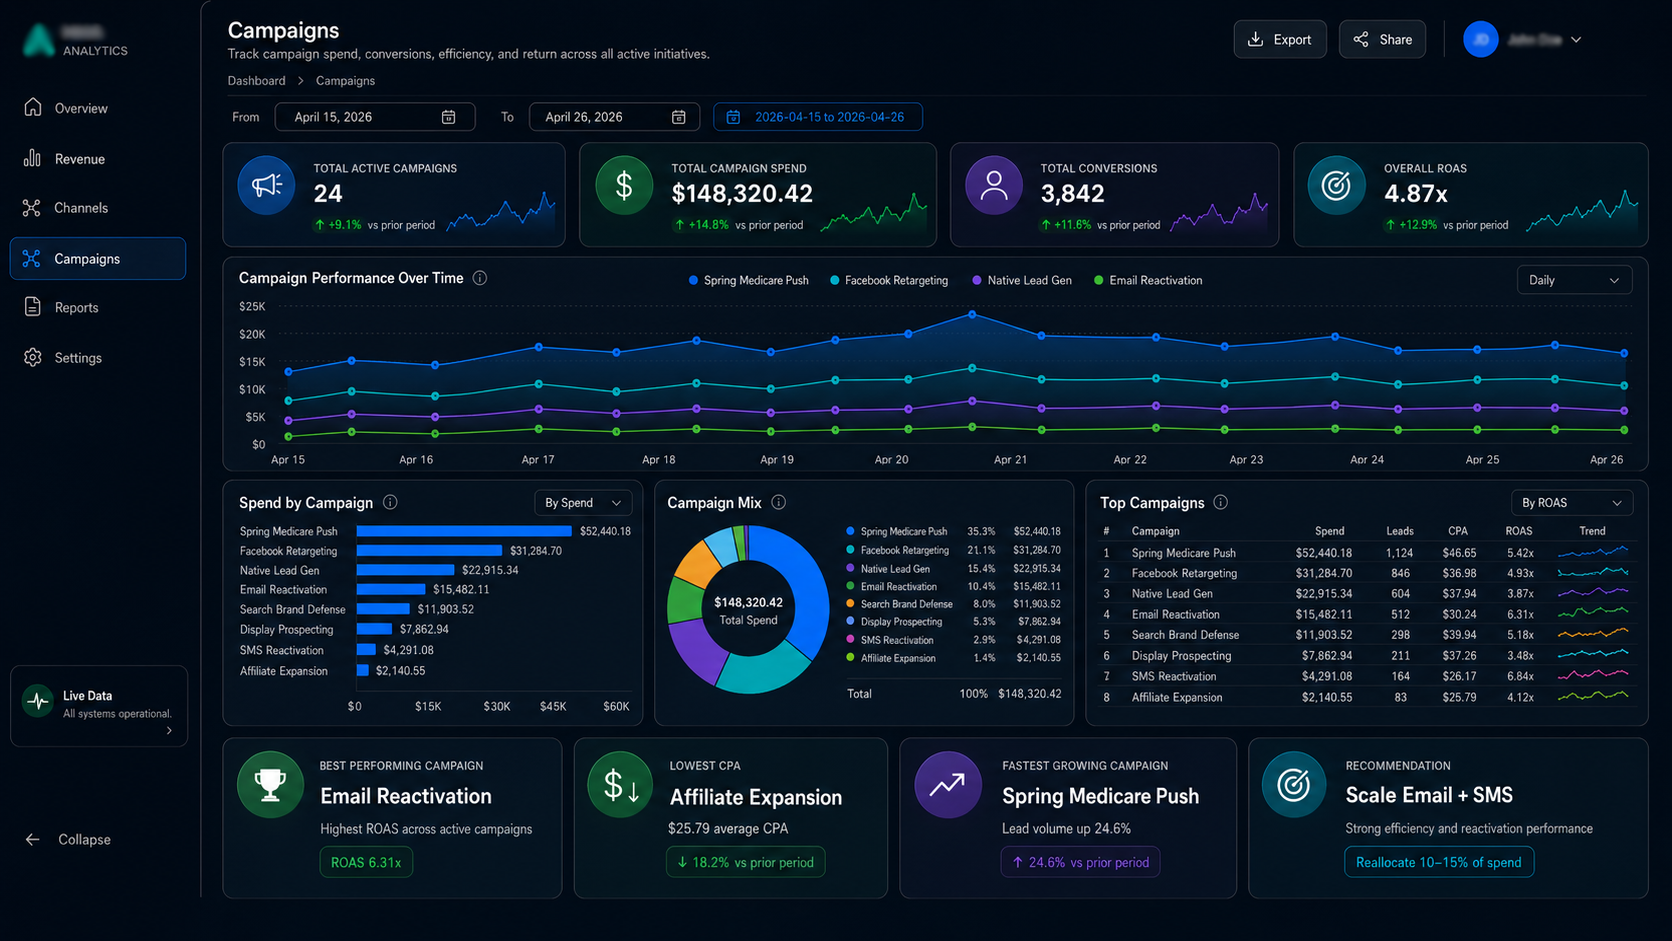Select Campaigns in sidebar
Viewport: 1672px width, 941px height.
[98, 258]
